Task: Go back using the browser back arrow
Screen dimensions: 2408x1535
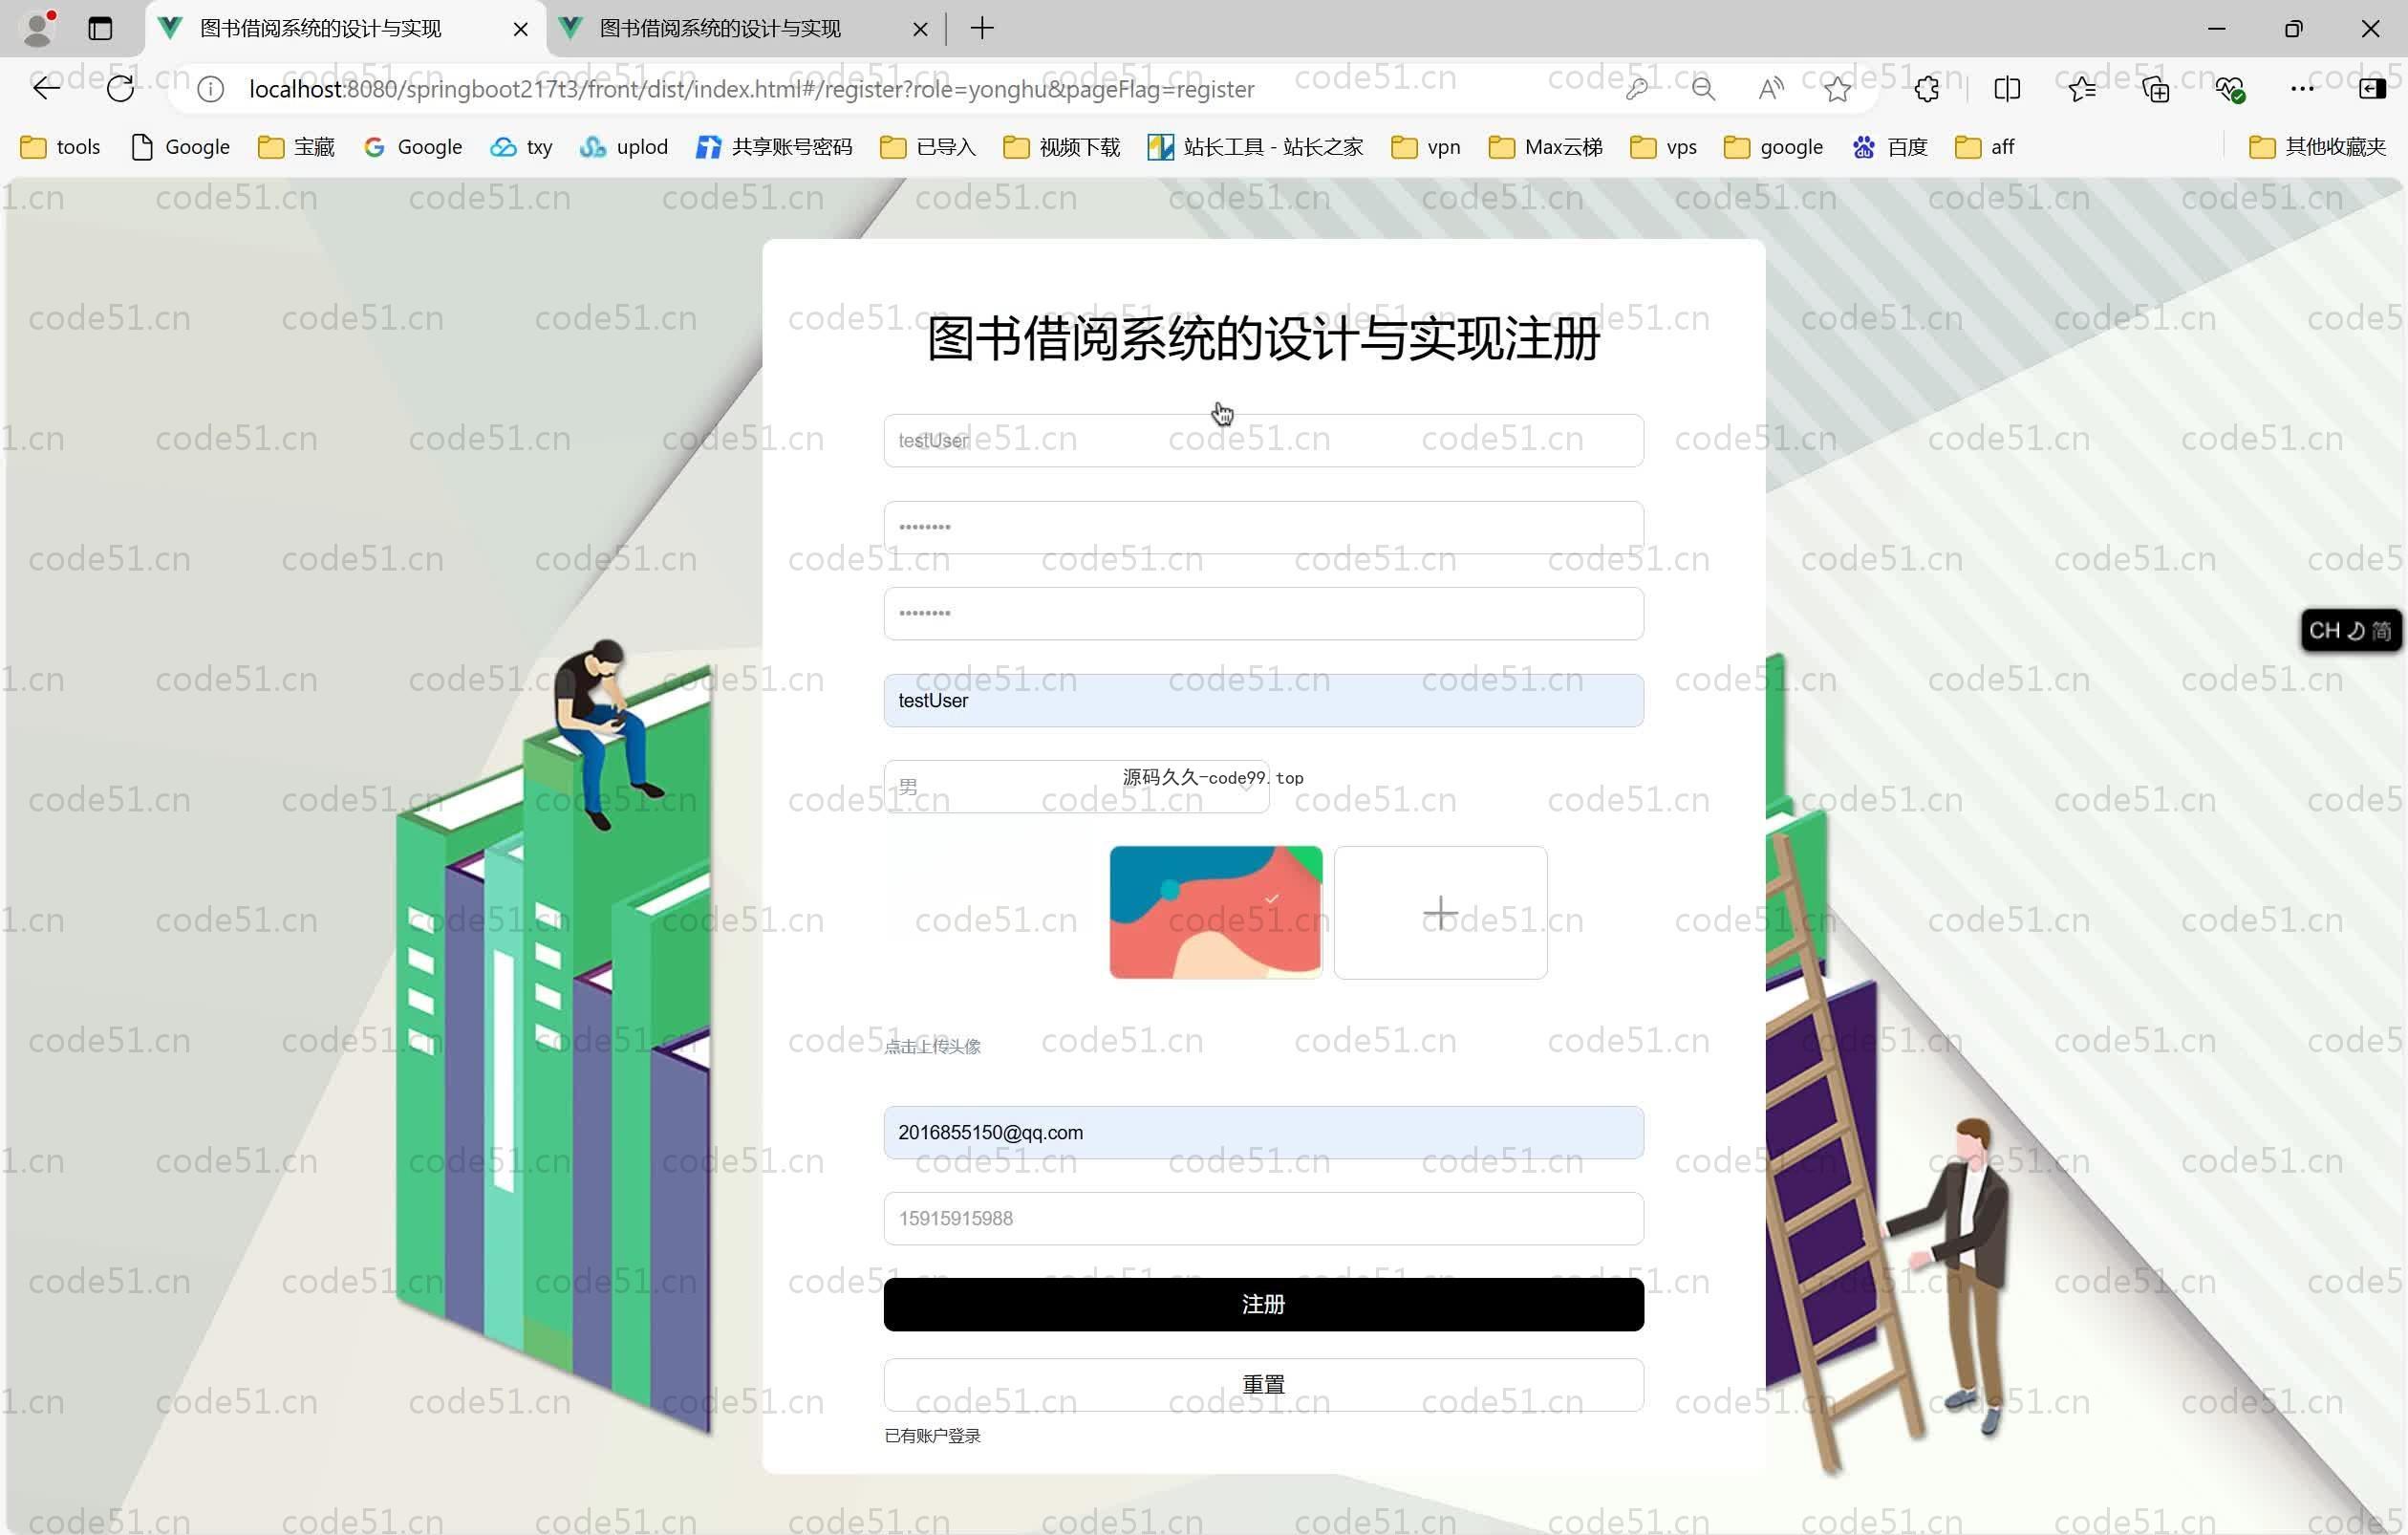Action: tap(46, 89)
